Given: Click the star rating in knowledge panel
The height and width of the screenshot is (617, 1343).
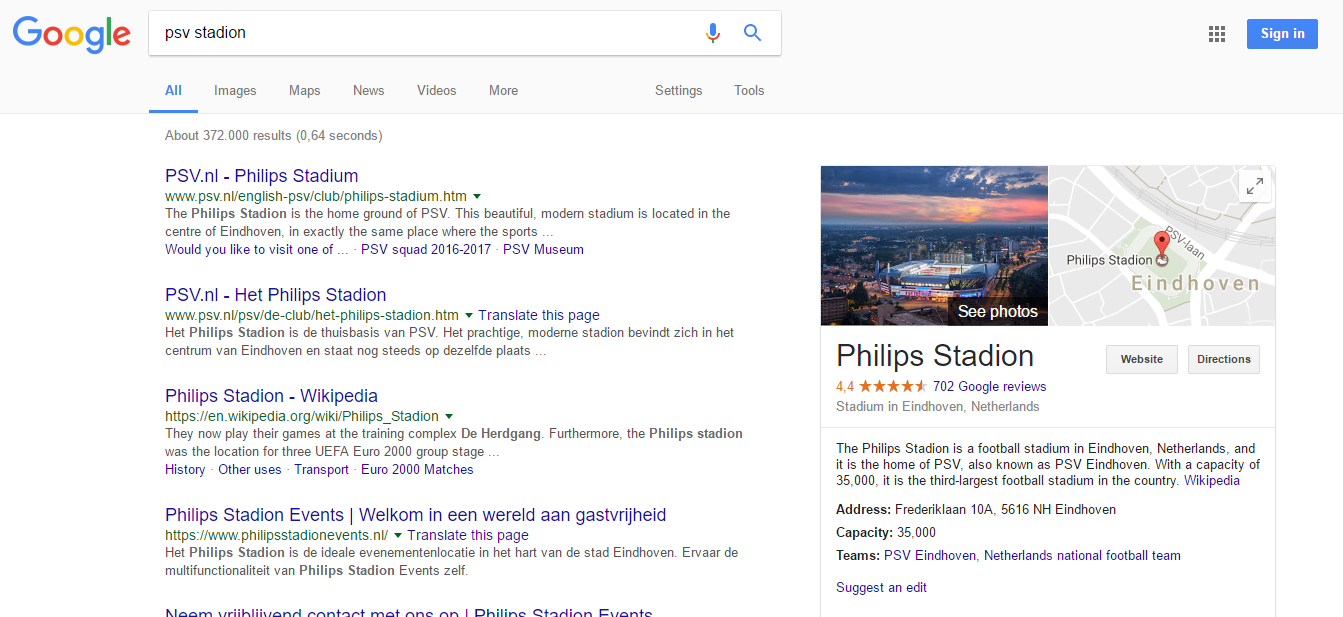Looking at the screenshot, I should 892,386.
